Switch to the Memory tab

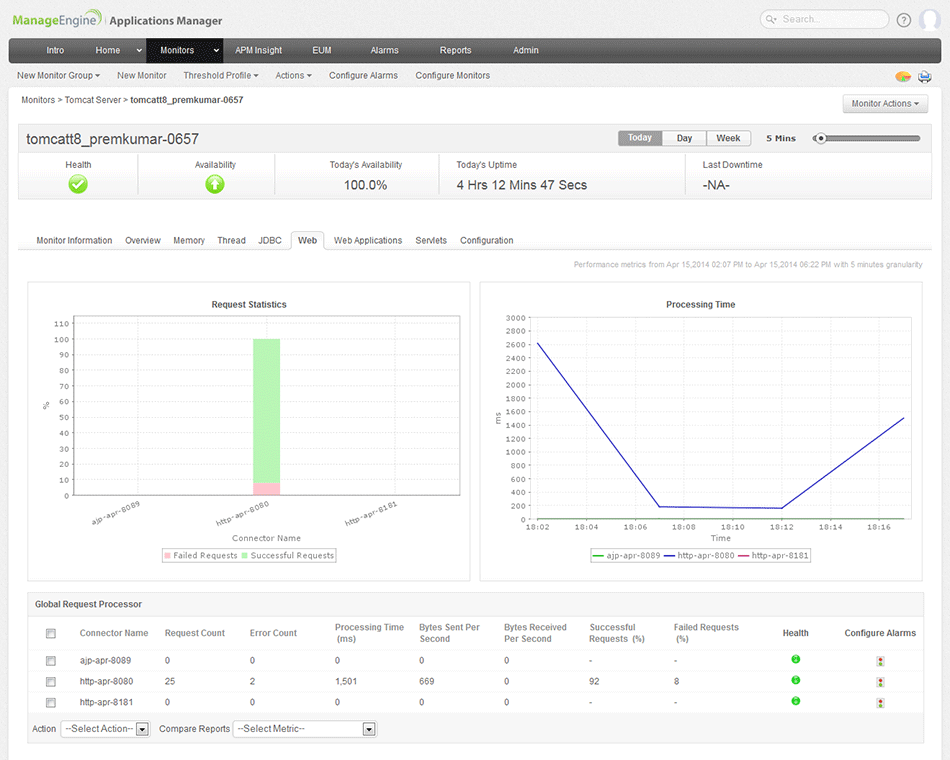pos(189,241)
